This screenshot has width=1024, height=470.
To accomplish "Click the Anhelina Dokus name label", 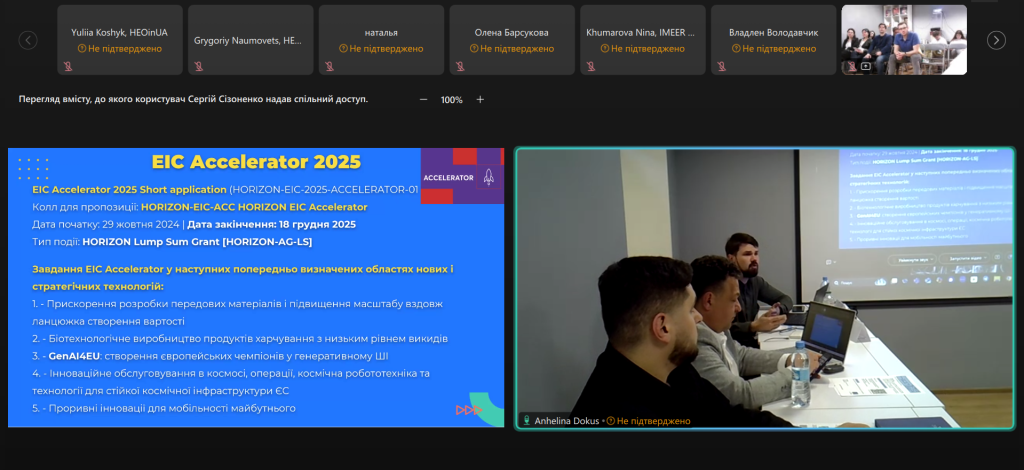I will tap(567, 421).
